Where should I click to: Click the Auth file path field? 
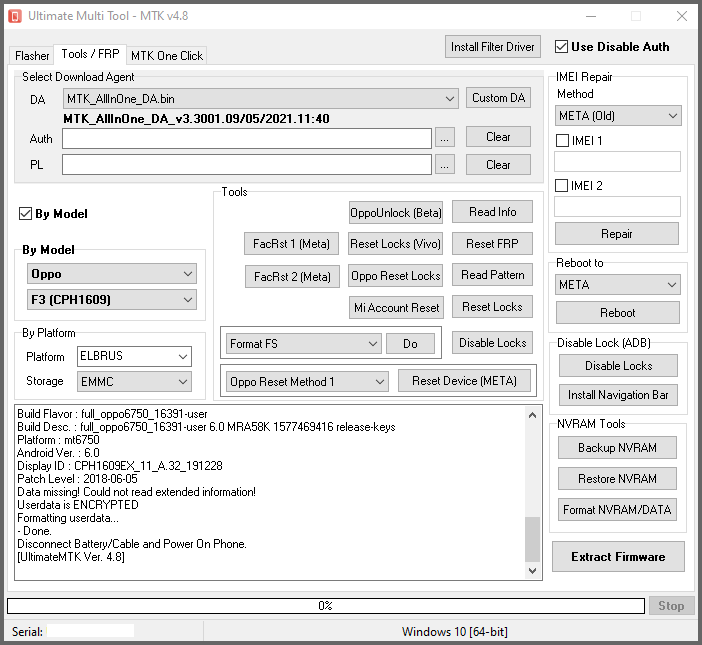pos(246,138)
